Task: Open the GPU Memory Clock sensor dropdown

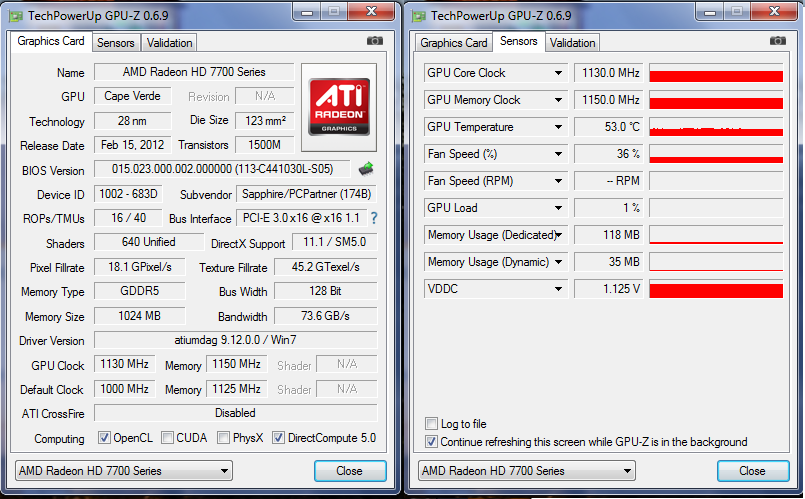Action: [x=558, y=100]
